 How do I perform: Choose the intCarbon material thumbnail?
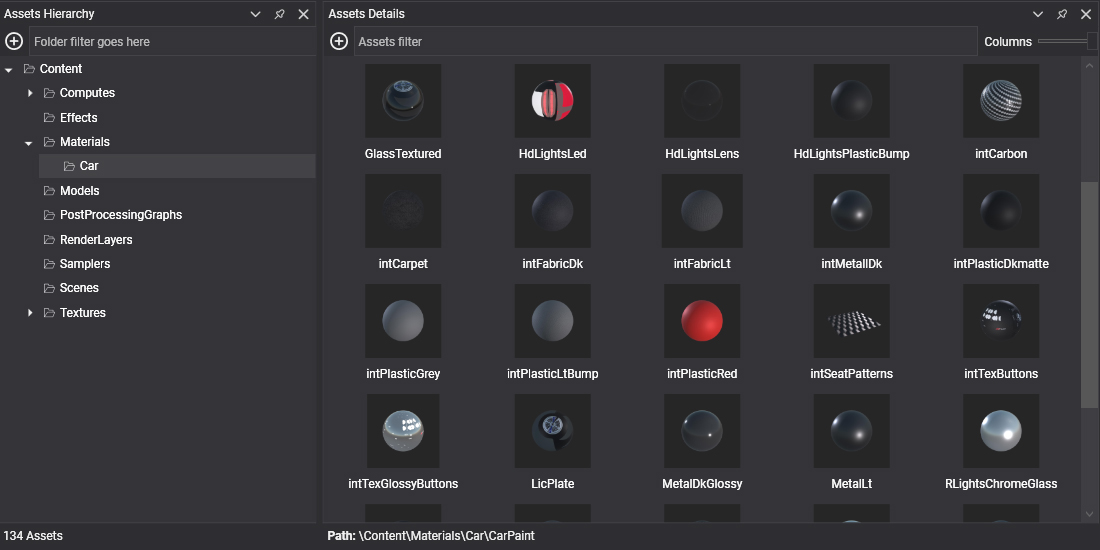coord(1000,101)
